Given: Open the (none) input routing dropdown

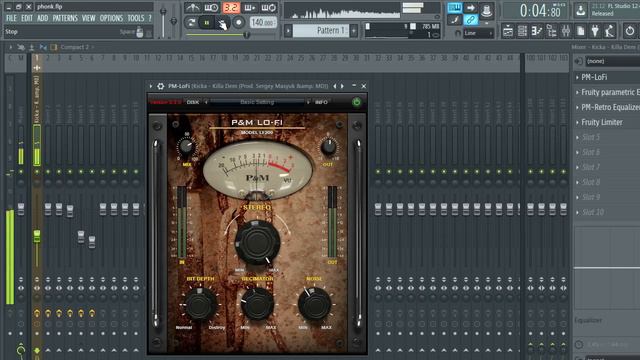Looking at the screenshot, I should coord(612,61).
